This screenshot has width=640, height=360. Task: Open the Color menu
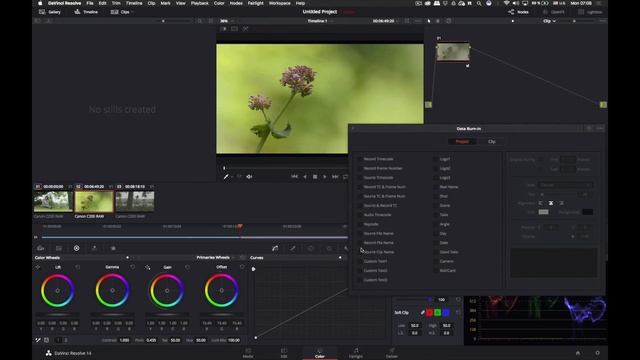219,3
